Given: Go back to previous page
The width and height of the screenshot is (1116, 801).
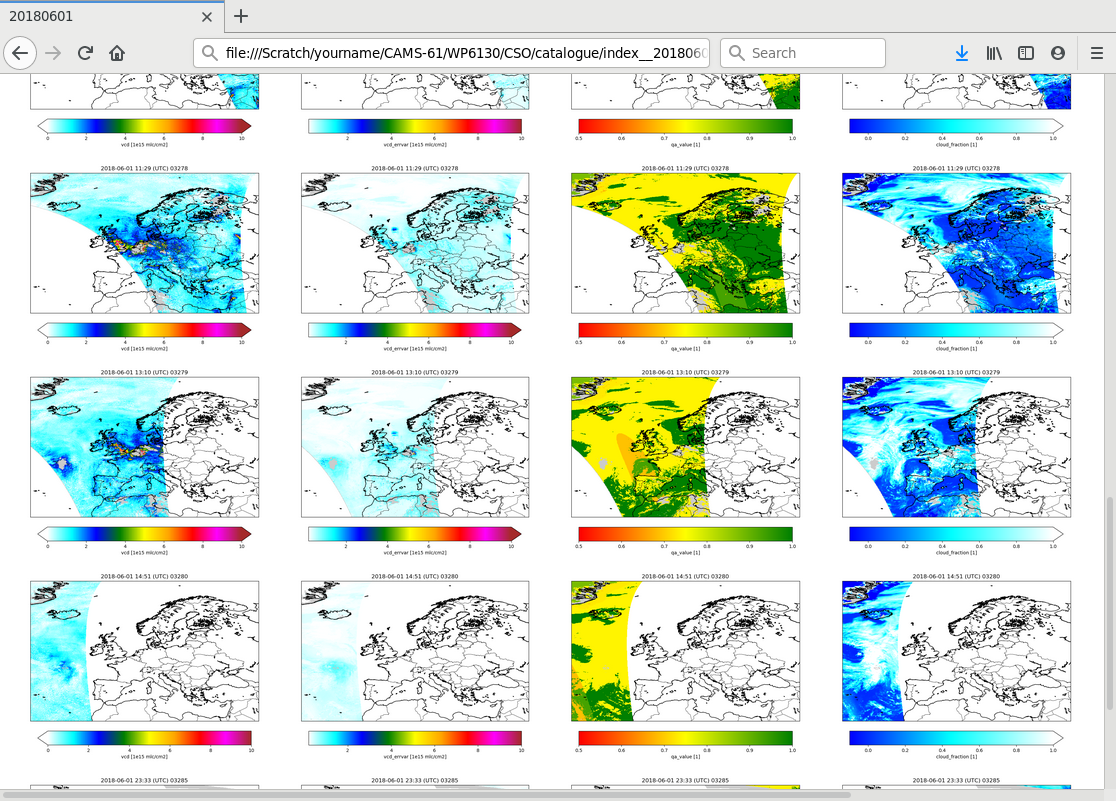Looking at the screenshot, I should pyautogui.click(x=20, y=53).
